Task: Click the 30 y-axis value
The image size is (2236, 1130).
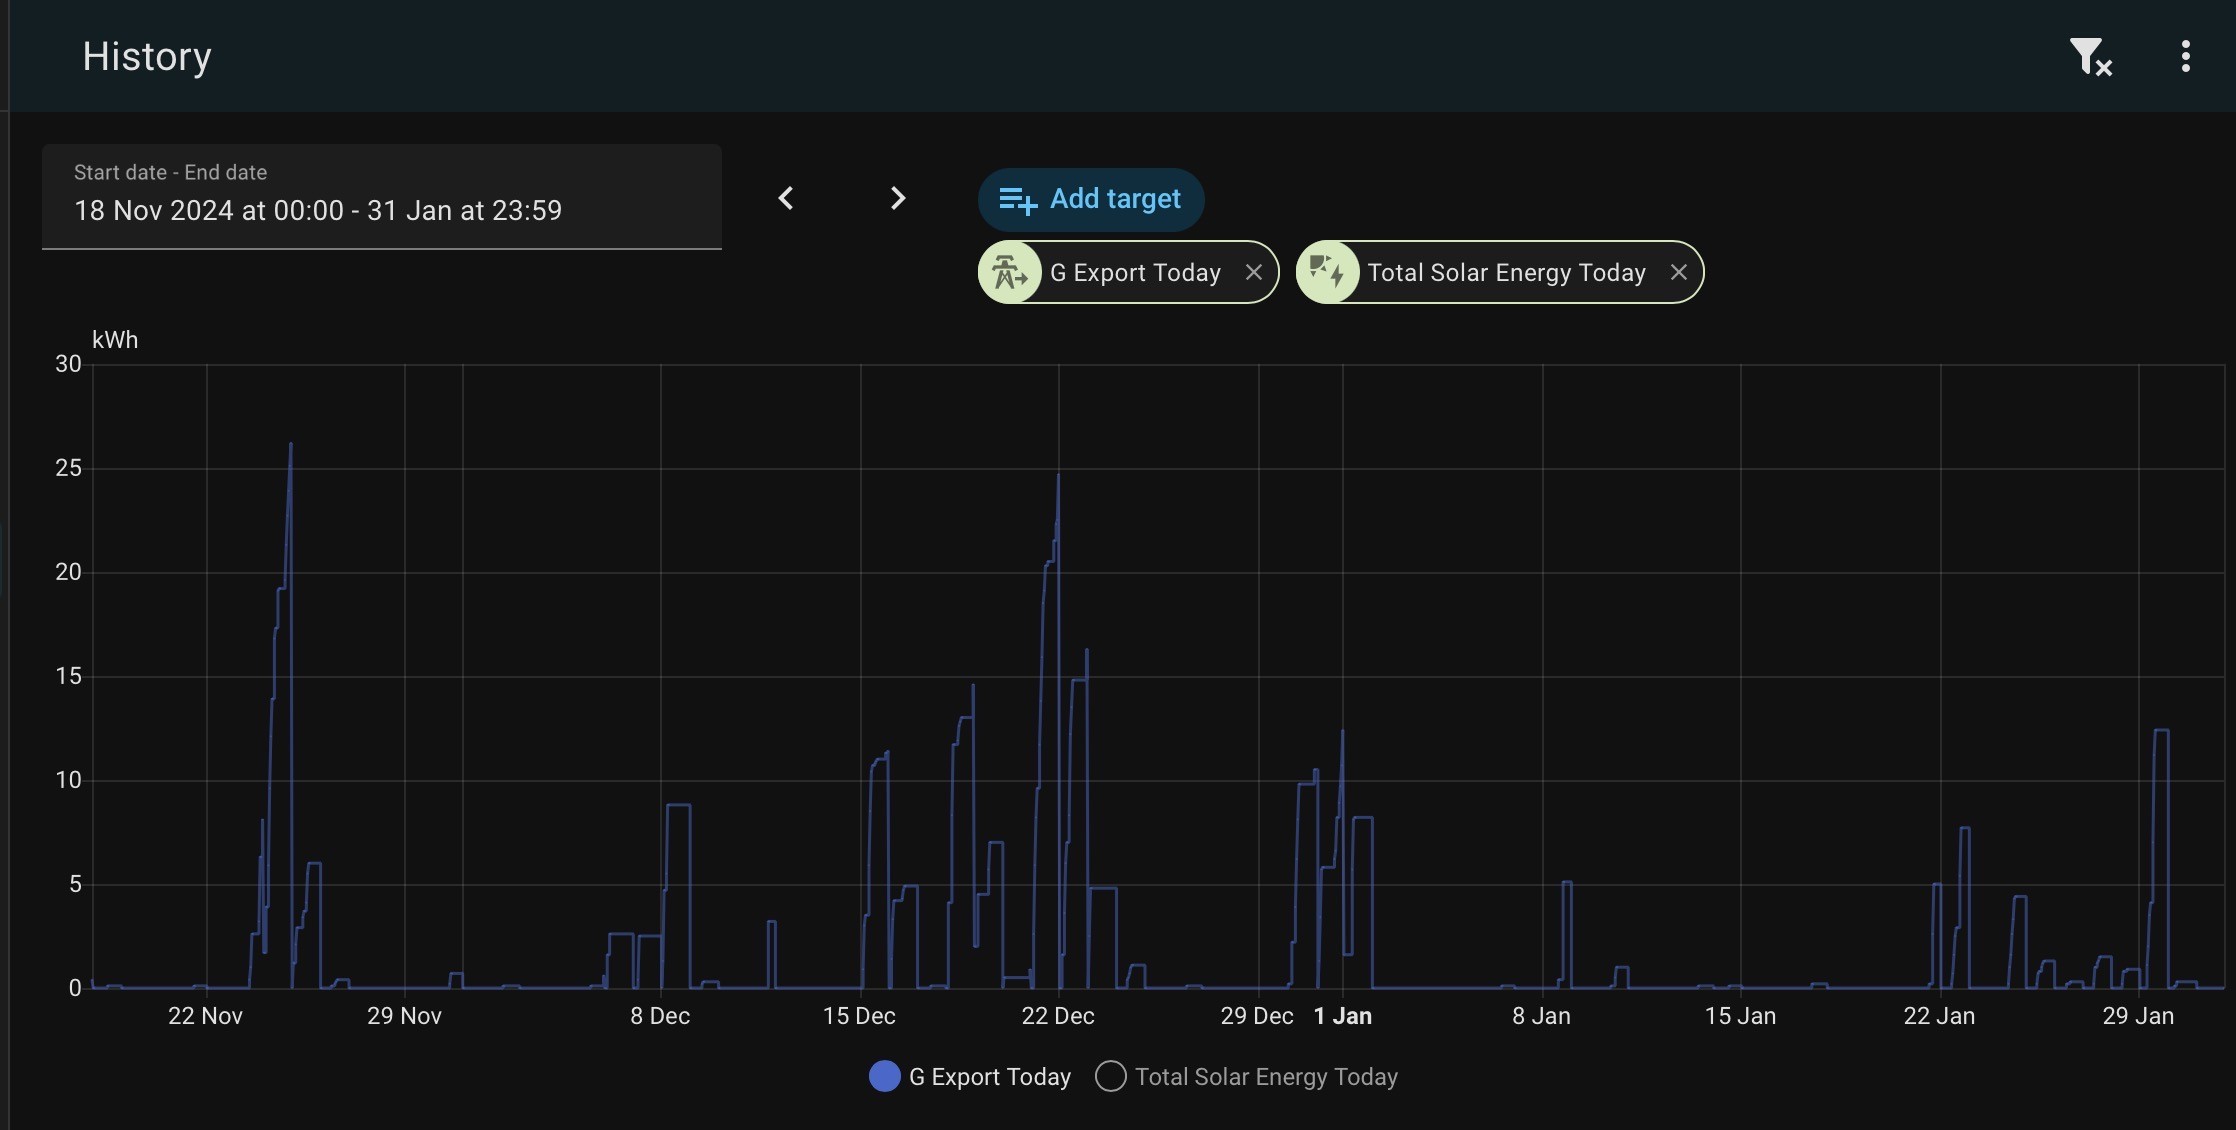Action: point(68,364)
